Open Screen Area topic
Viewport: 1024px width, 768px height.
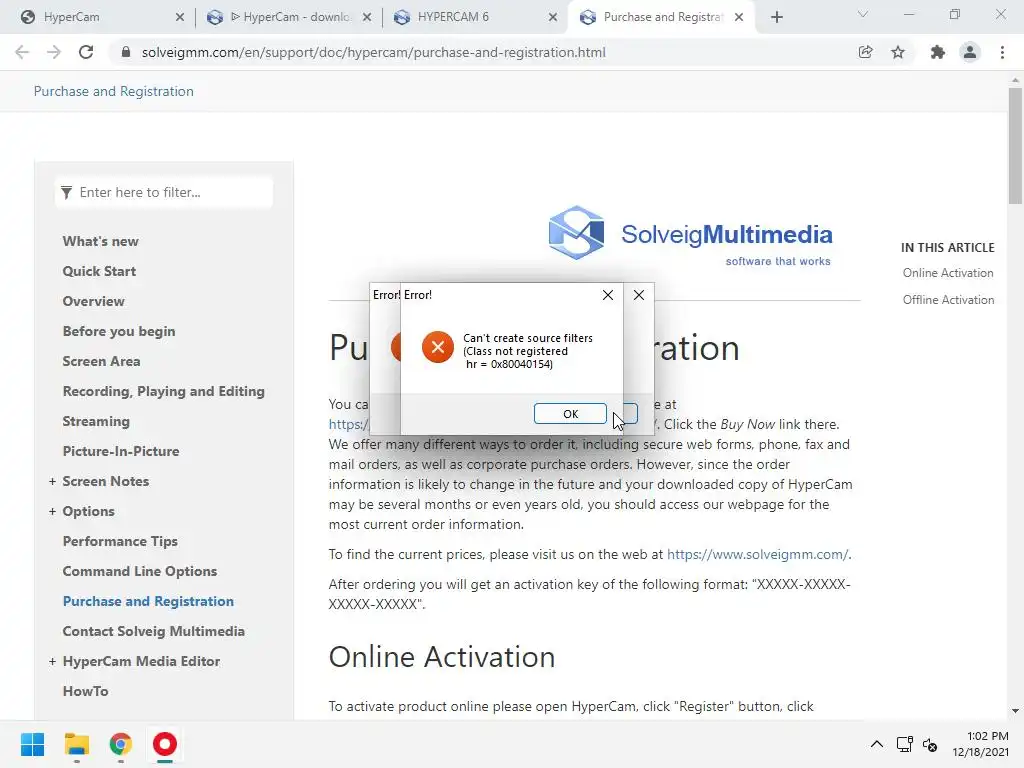tap(101, 361)
